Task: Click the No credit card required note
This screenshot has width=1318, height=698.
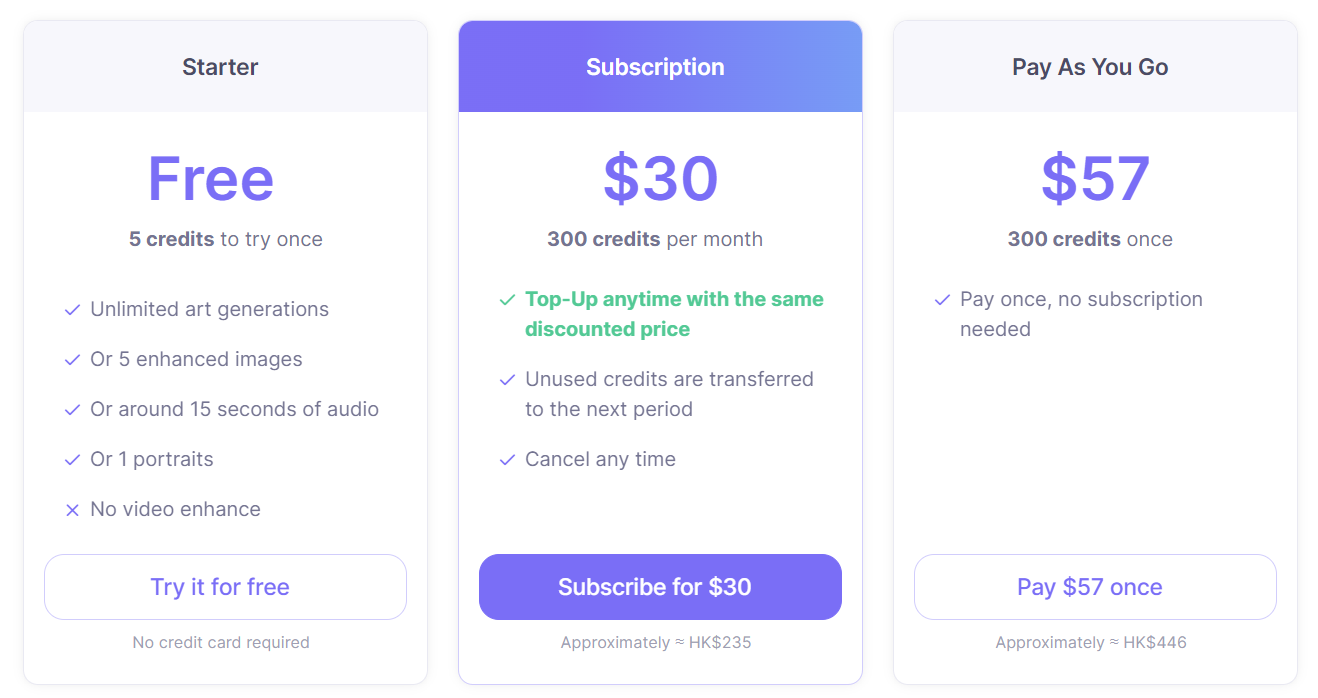Action: tap(221, 642)
